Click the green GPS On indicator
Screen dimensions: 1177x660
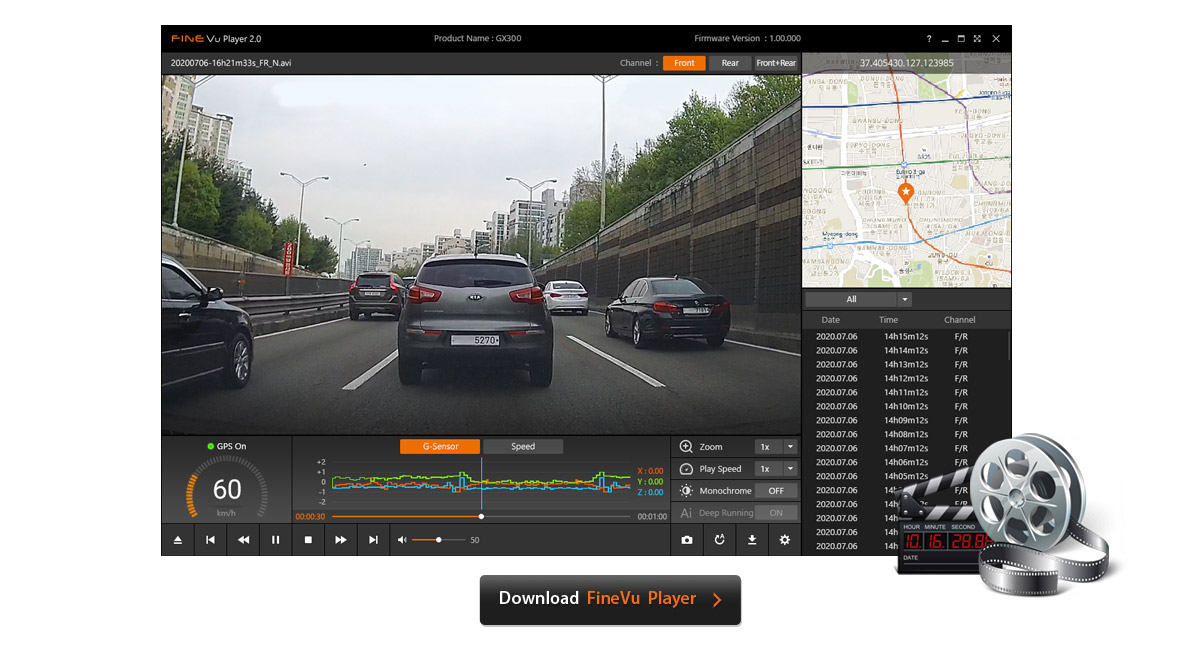coord(211,446)
